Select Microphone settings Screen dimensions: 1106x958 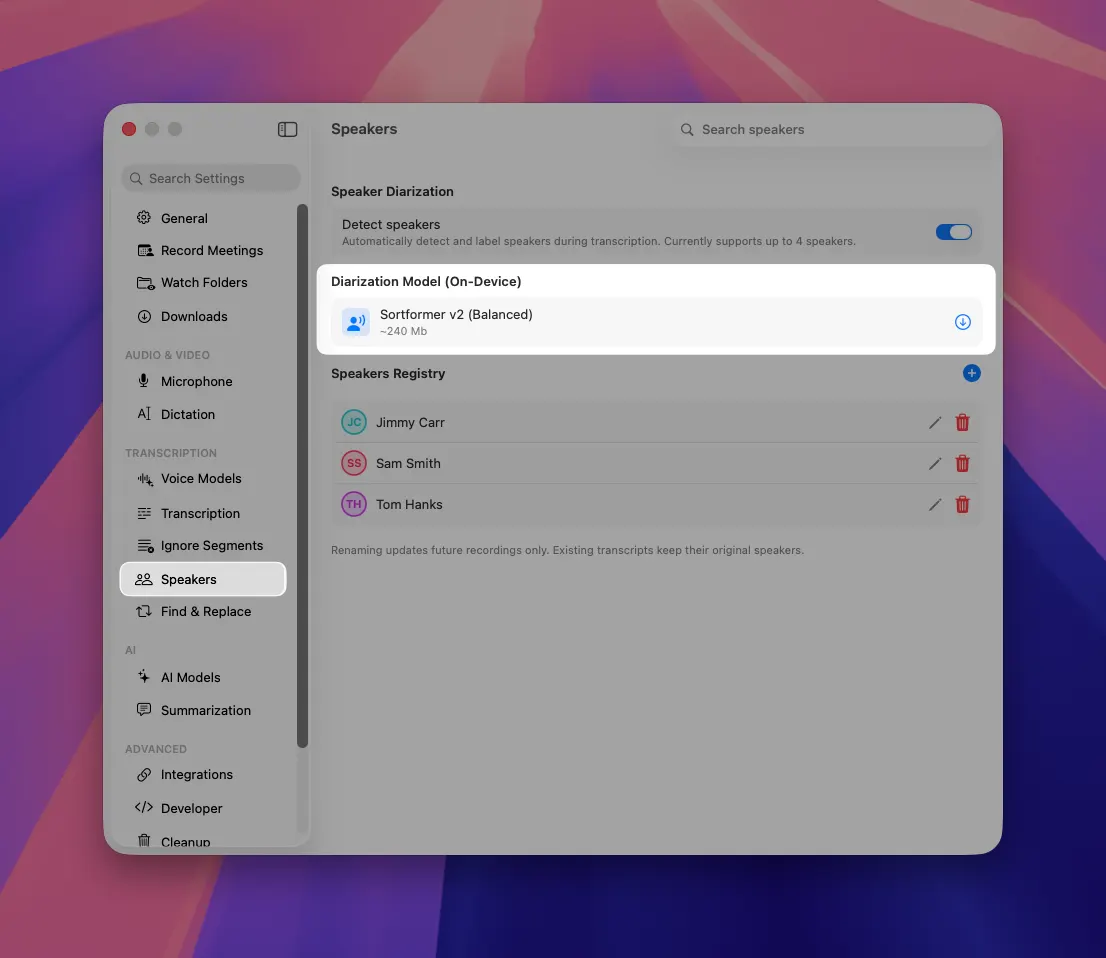click(203, 382)
